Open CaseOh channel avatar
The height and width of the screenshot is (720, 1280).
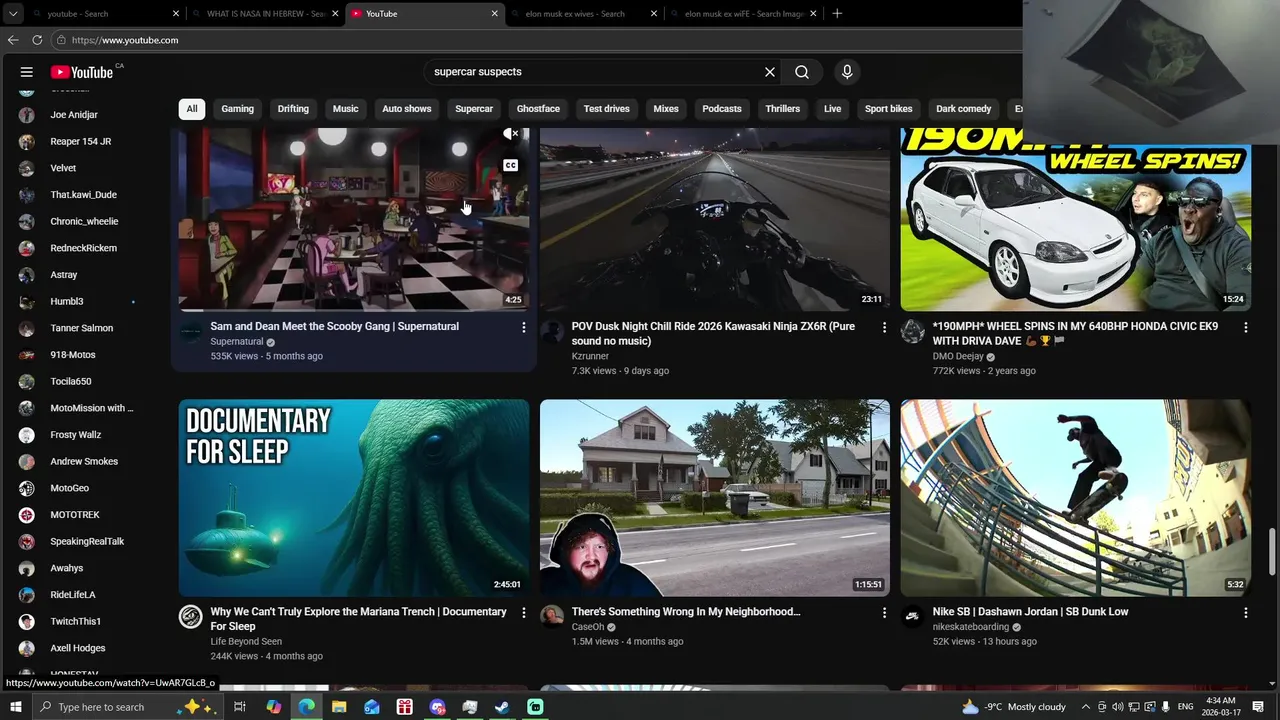coord(552,616)
